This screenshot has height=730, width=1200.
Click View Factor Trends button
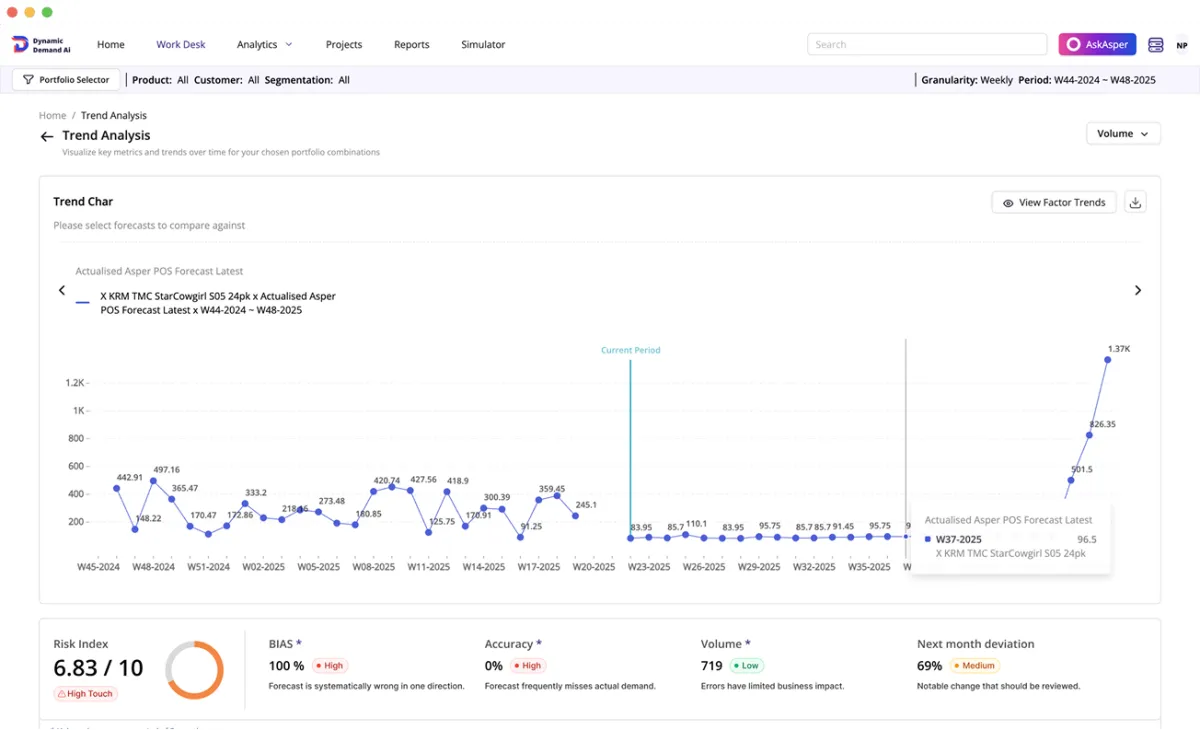click(1054, 202)
